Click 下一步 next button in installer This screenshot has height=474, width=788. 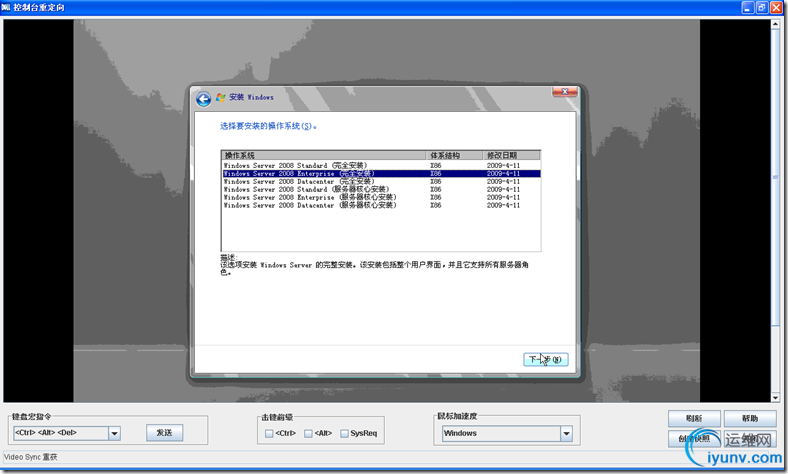pos(546,359)
